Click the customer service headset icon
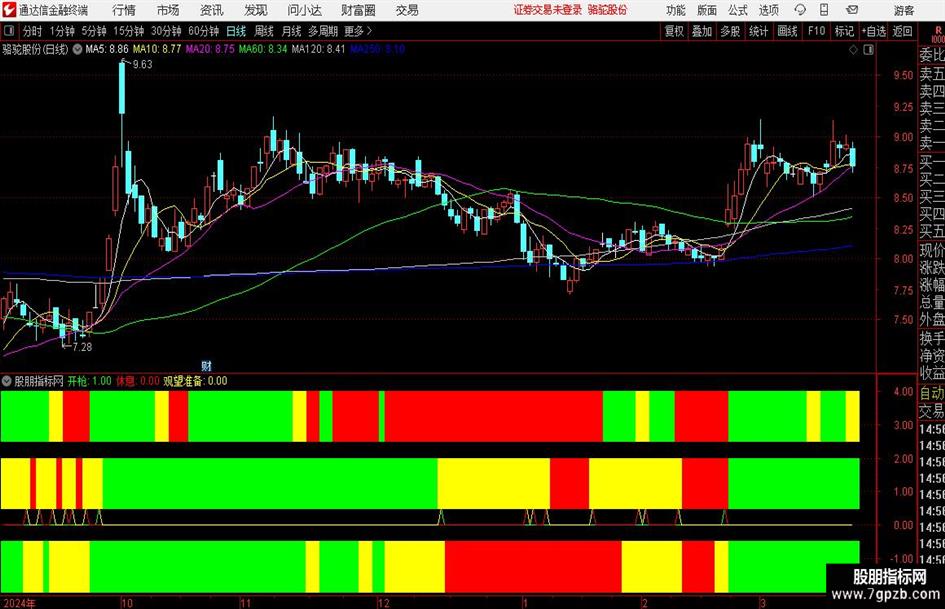This screenshot has height=609, width=945. coord(800,10)
